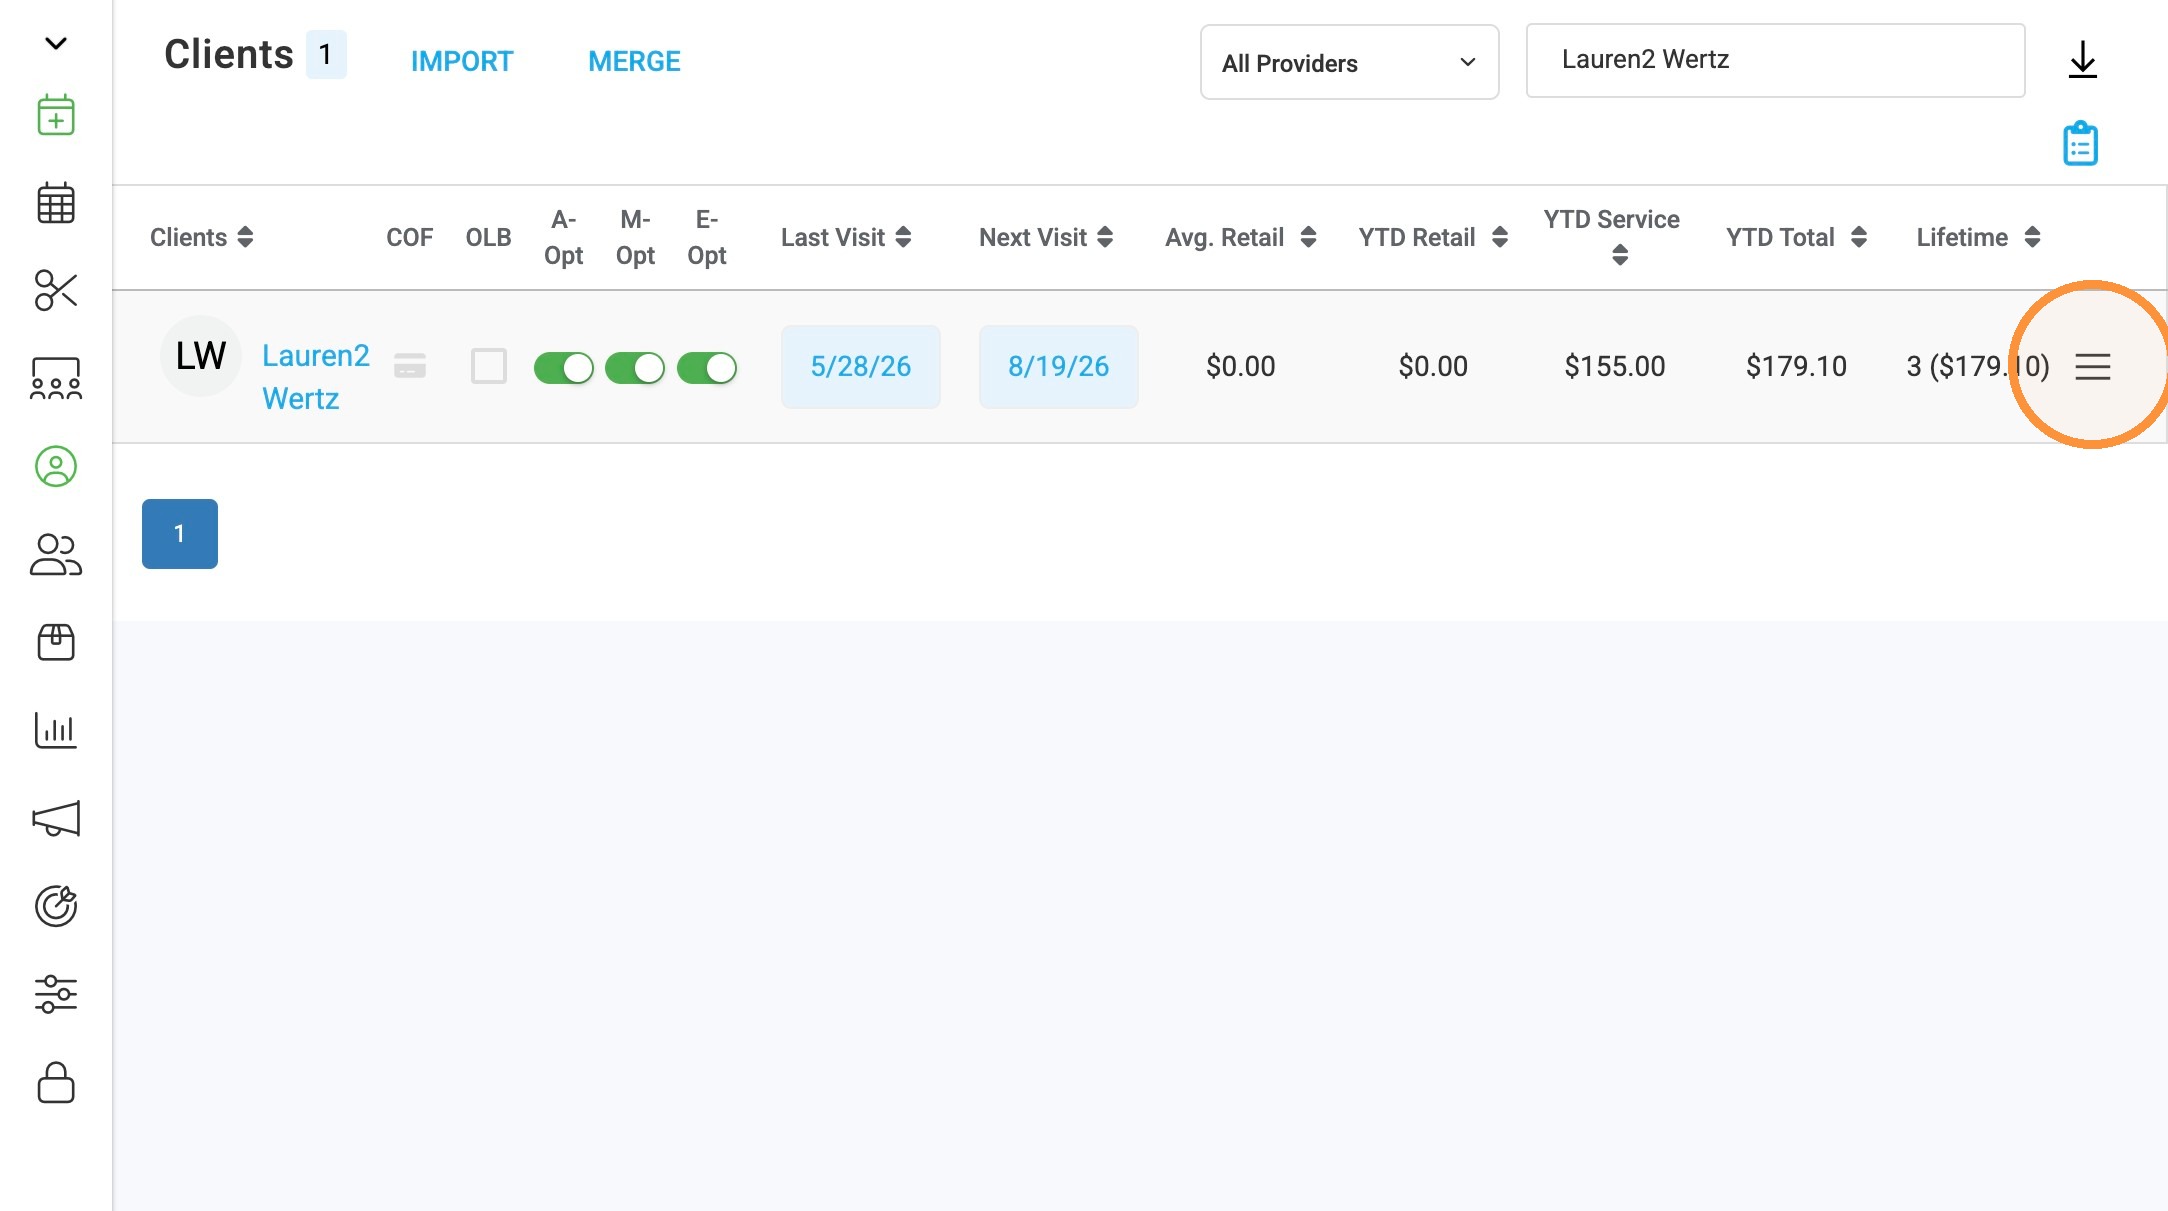Click the YTD Retail $0.00 value
This screenshot has height=1211, width=2168.
[1433, 366]
